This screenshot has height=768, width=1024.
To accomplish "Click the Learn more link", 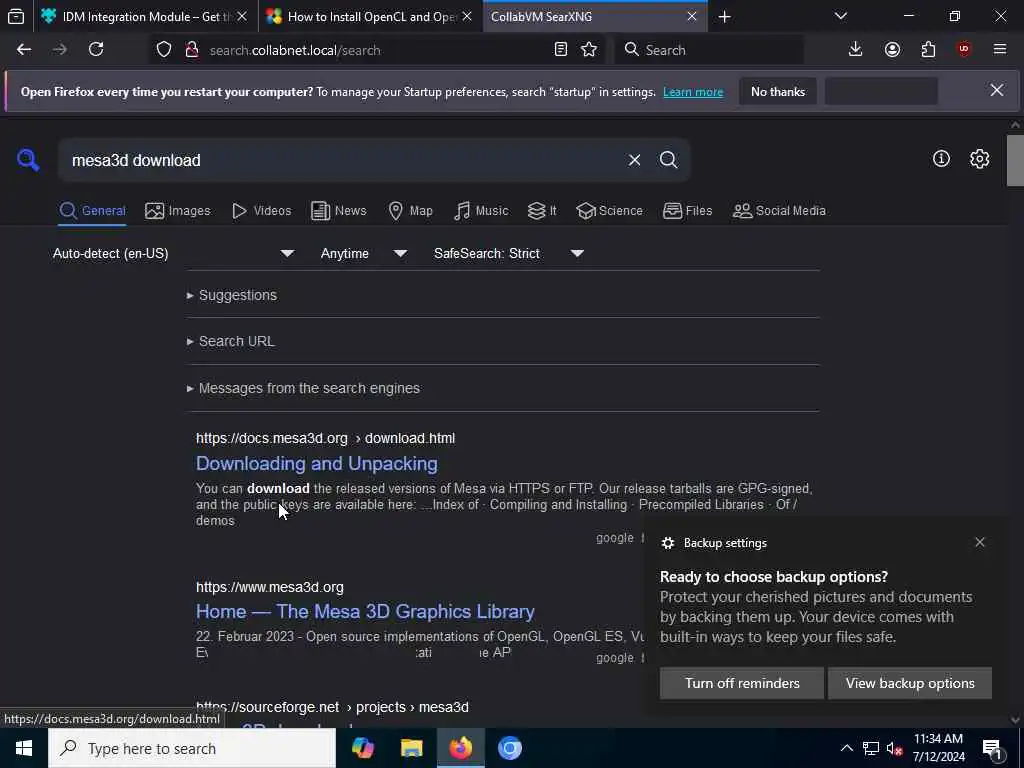I will click(693, 92).
